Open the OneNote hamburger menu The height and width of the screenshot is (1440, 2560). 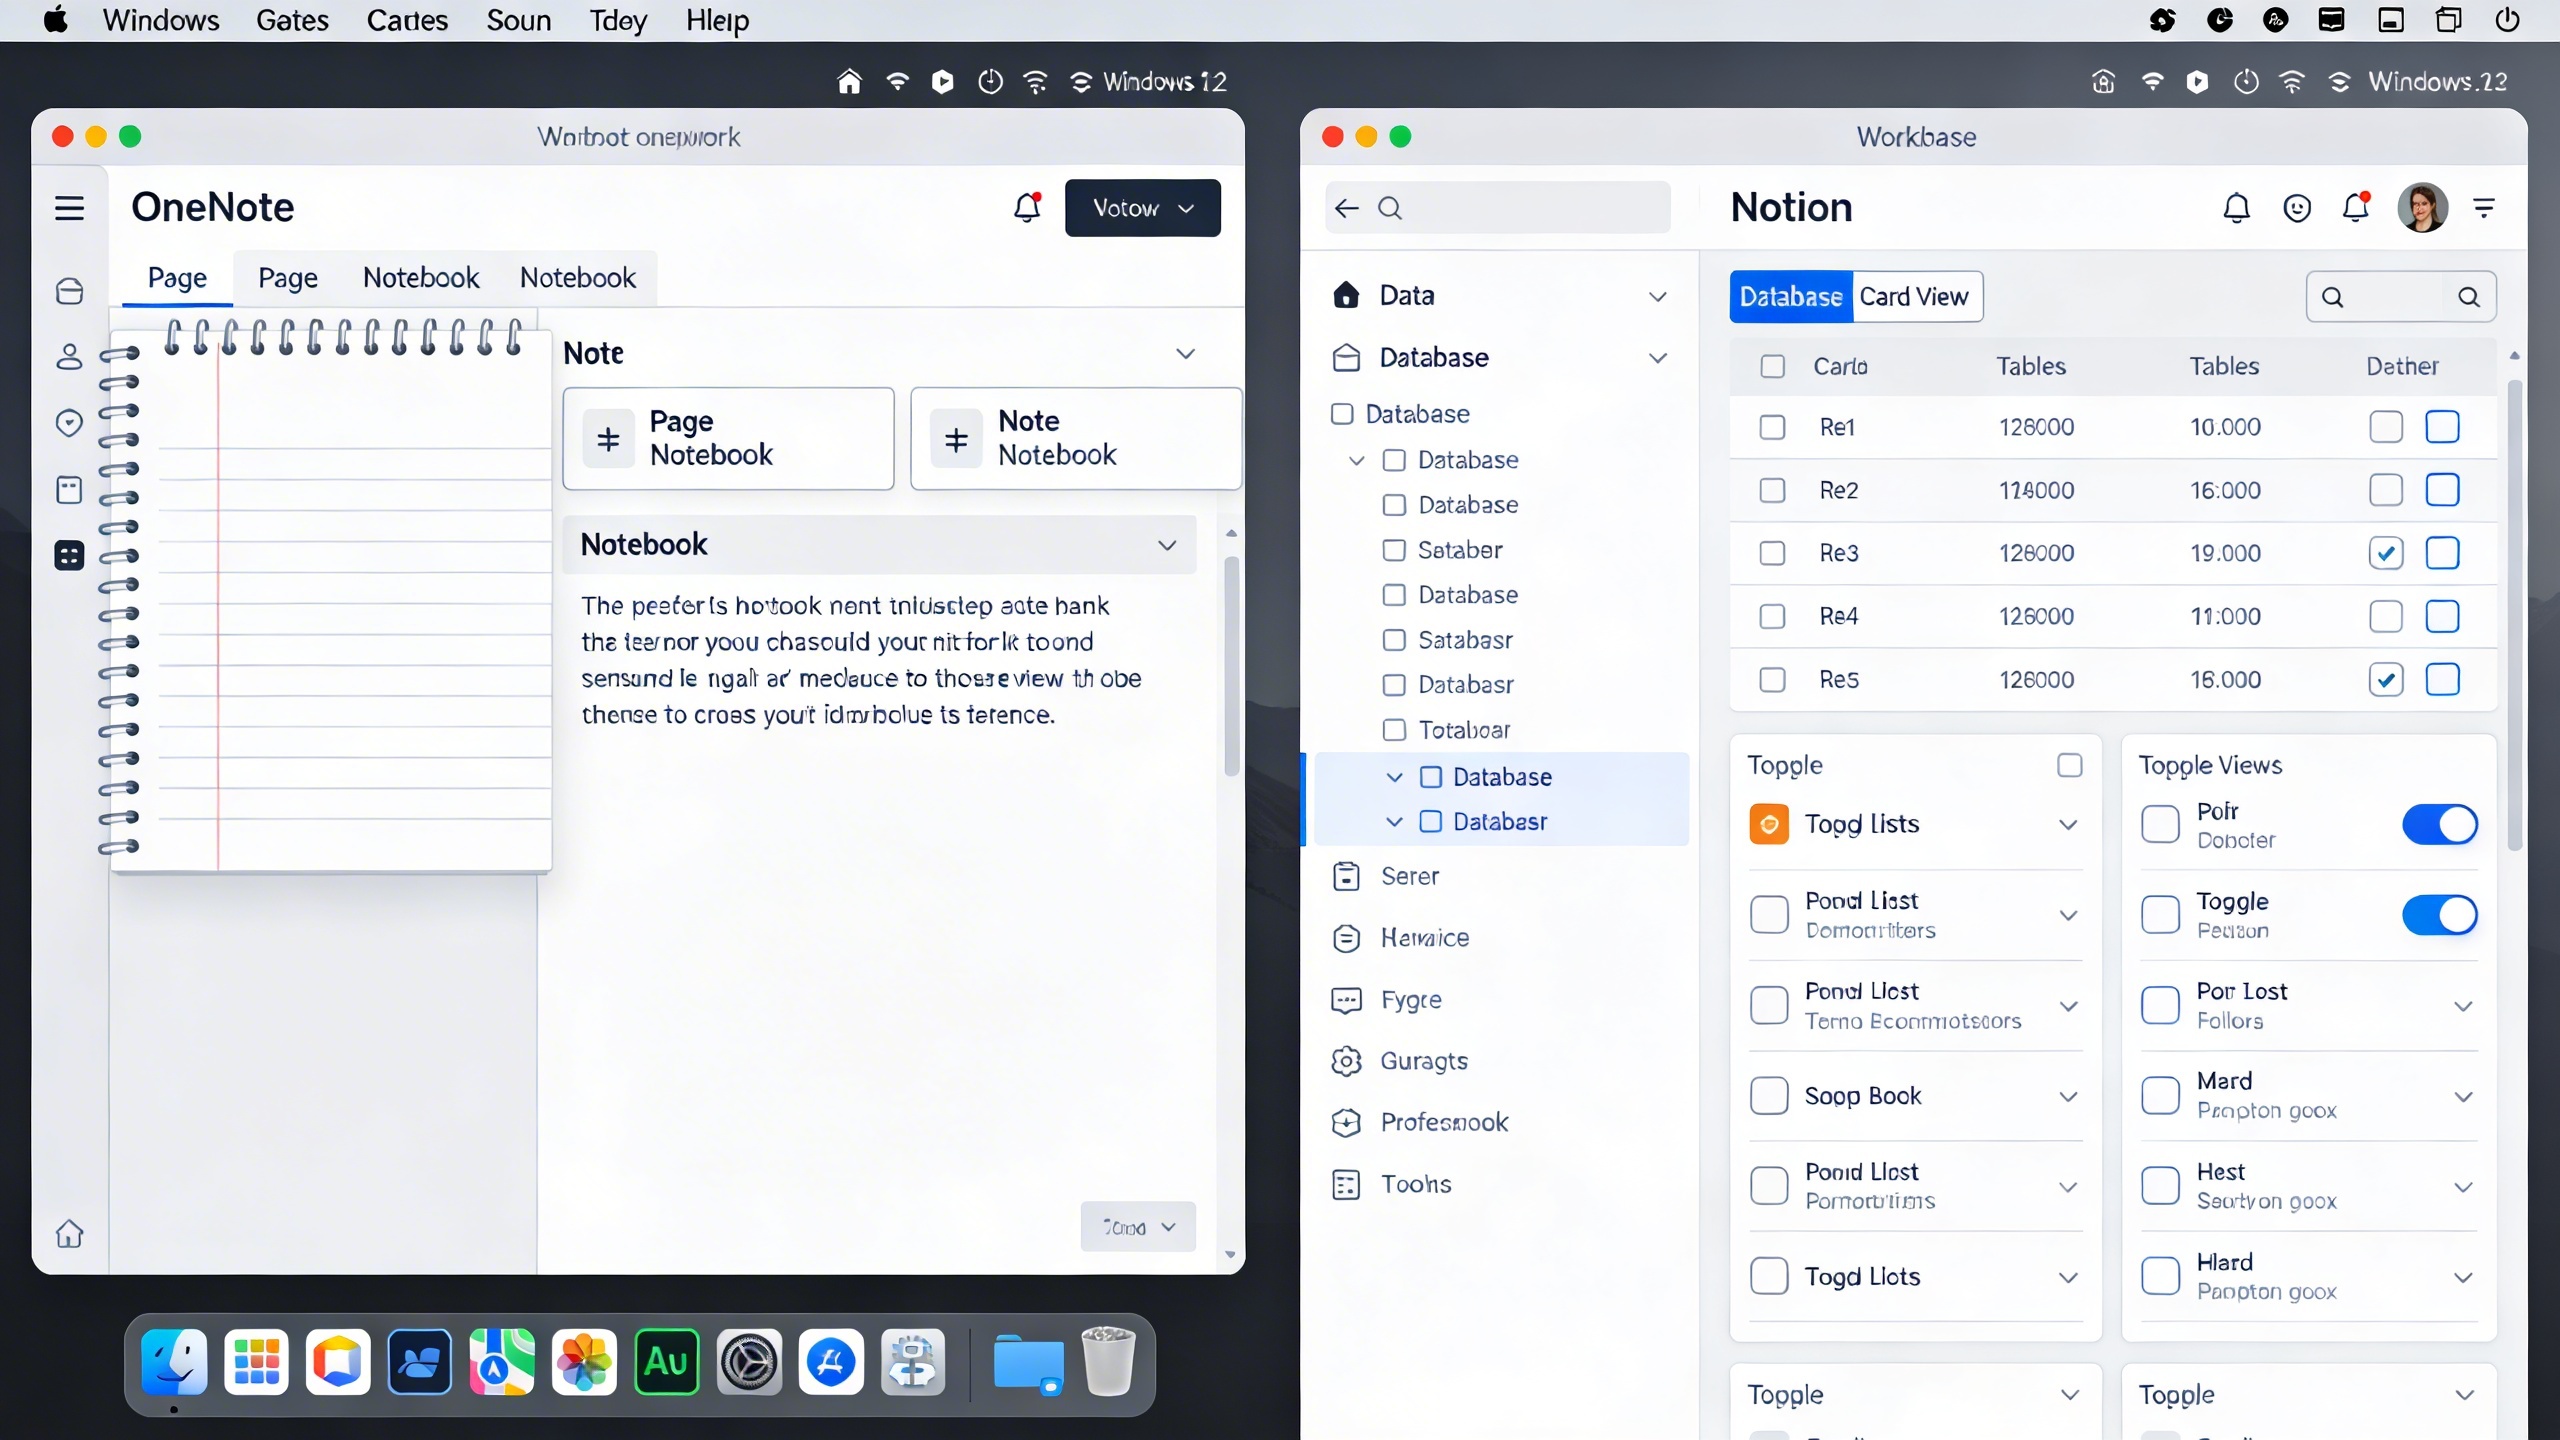(69, 208)
